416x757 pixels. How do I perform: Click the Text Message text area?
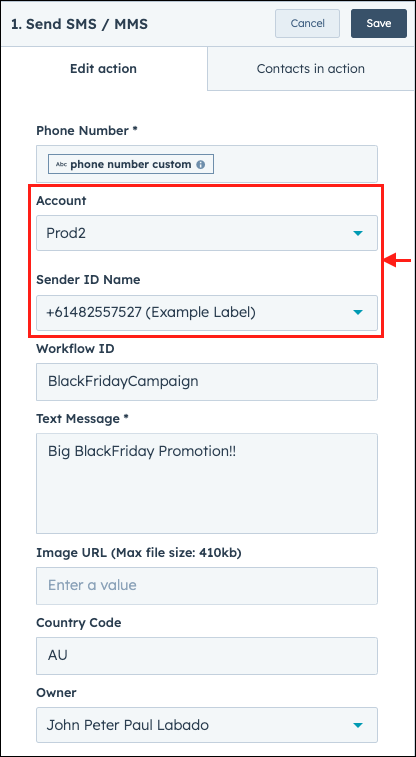pyautogui.click(x=207, y=483)
